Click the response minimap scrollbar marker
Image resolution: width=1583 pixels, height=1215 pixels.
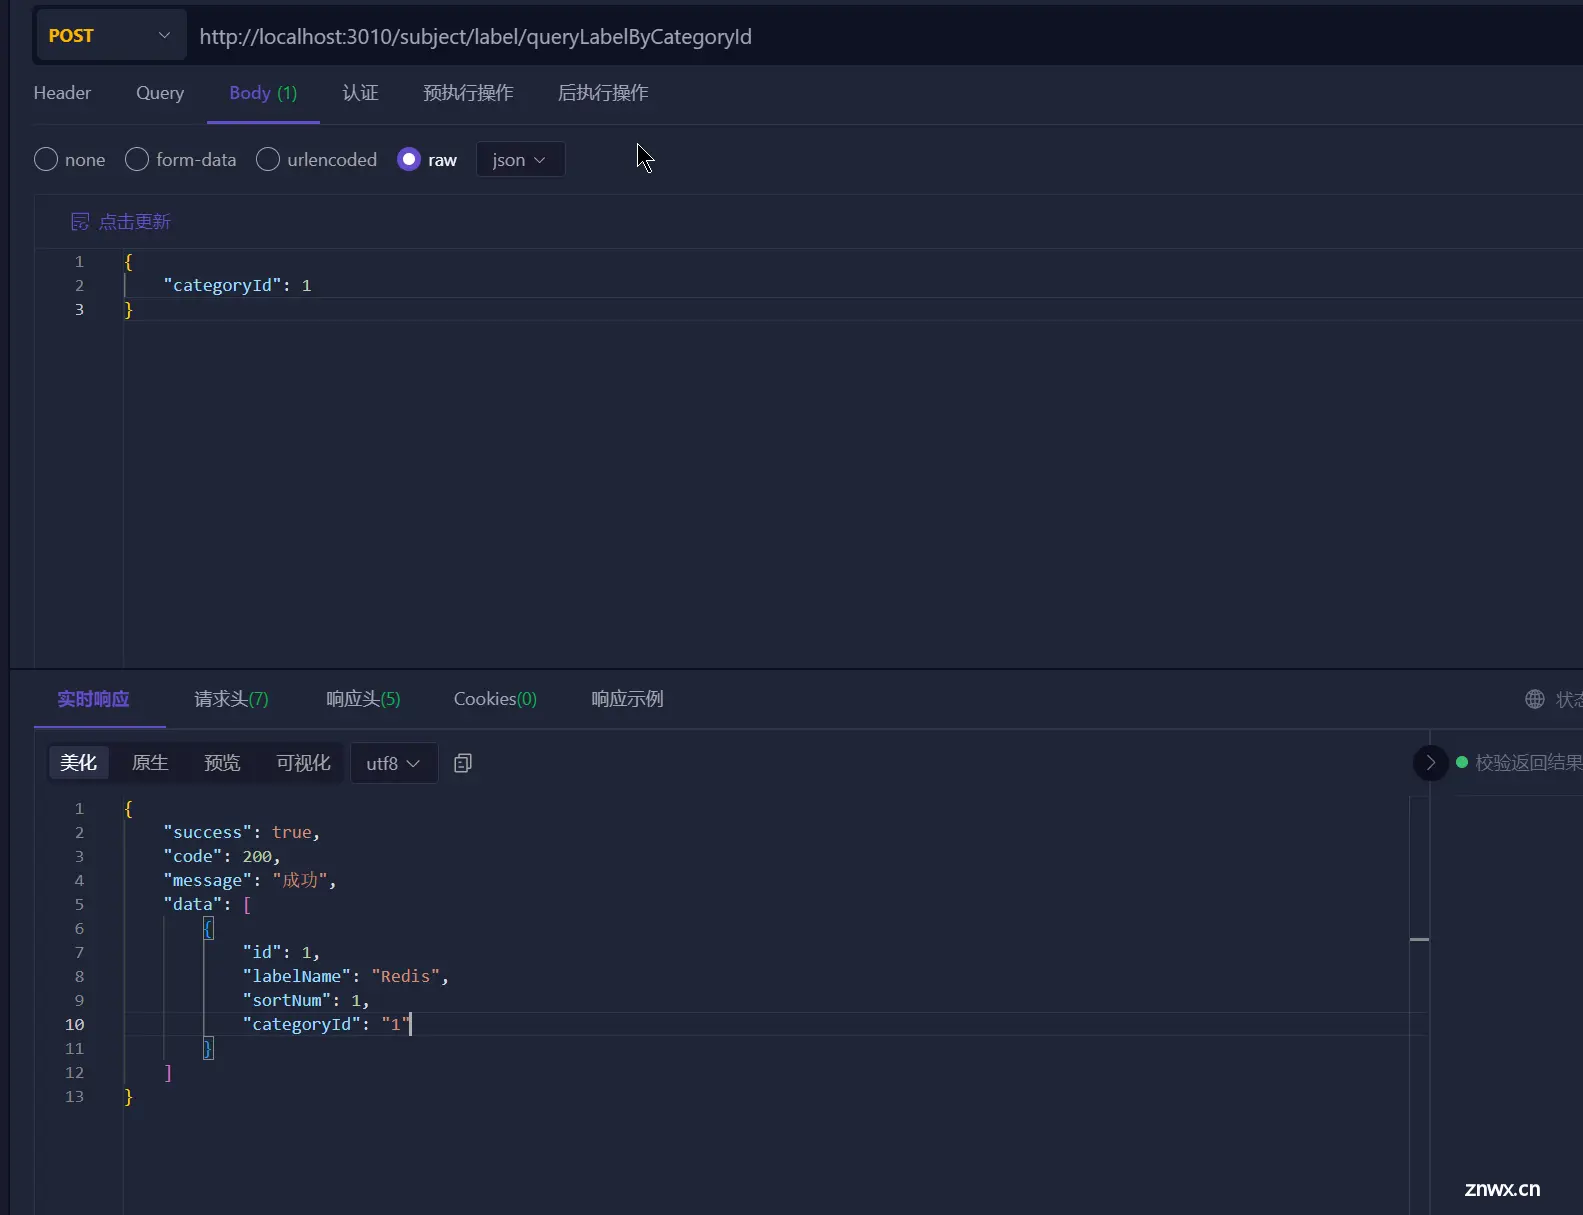click(1419, 939)
